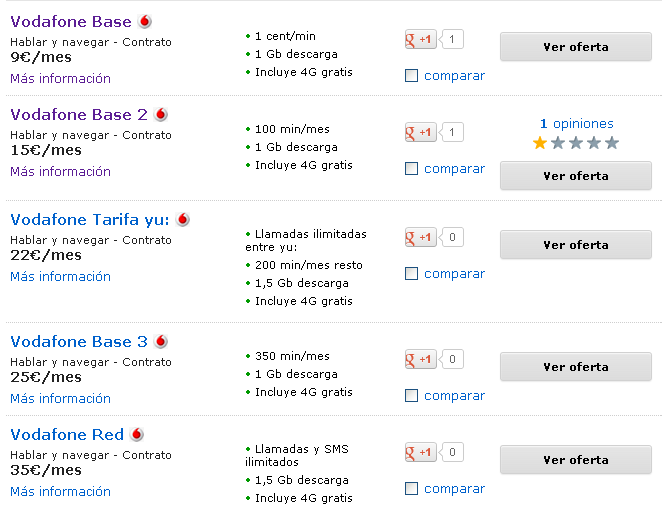Viewport: 662px width, 517px height.
Task: Click Google +1 icon for Vodafone Red
Action: tap(421, 452)
